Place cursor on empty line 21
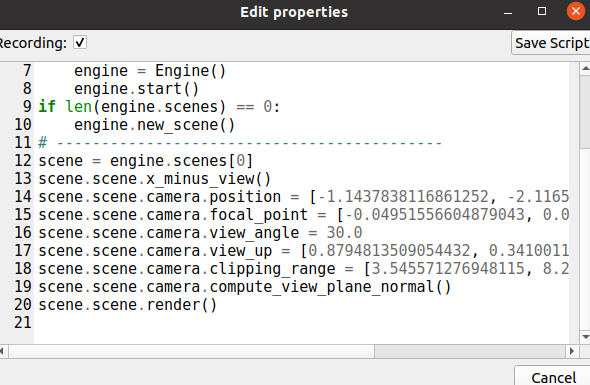 [301, 323]
